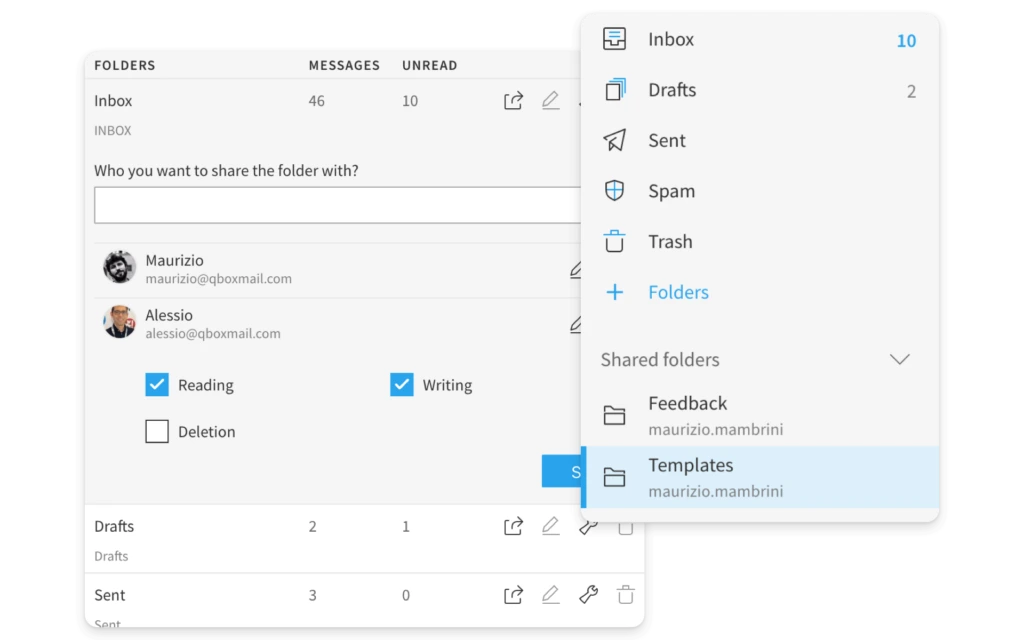Click the share icon in Inbox row
This screenshot has height=640, width=1024.
pos(513,101)
